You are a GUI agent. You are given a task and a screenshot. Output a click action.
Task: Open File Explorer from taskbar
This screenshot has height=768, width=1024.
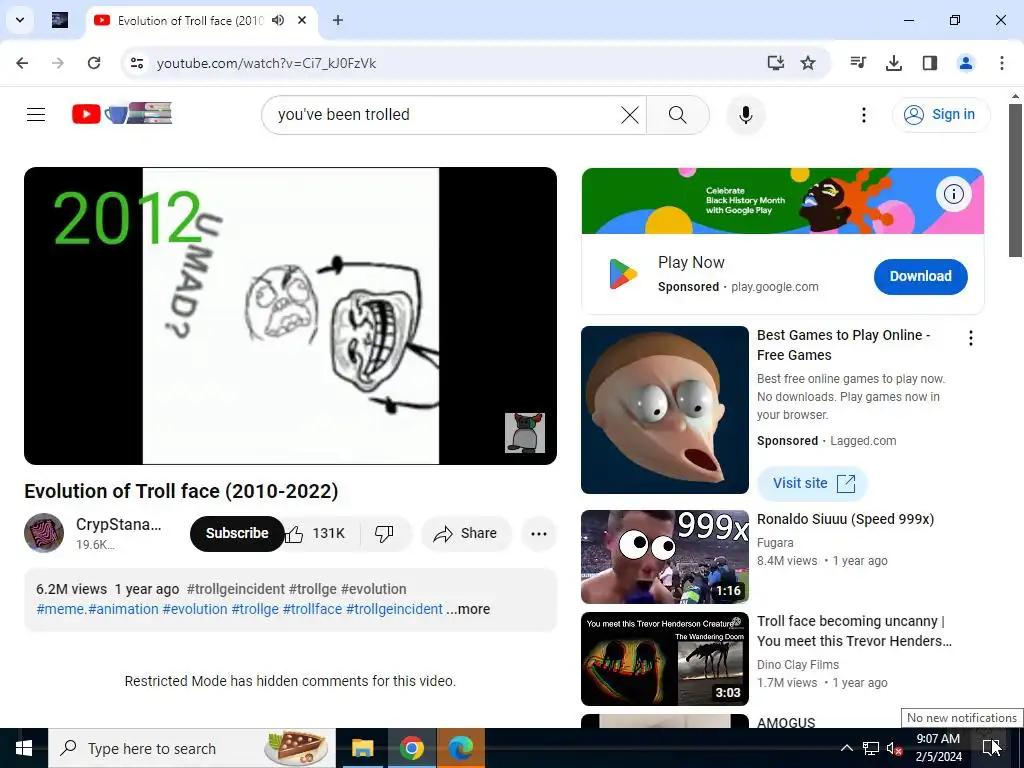point(362,748)
